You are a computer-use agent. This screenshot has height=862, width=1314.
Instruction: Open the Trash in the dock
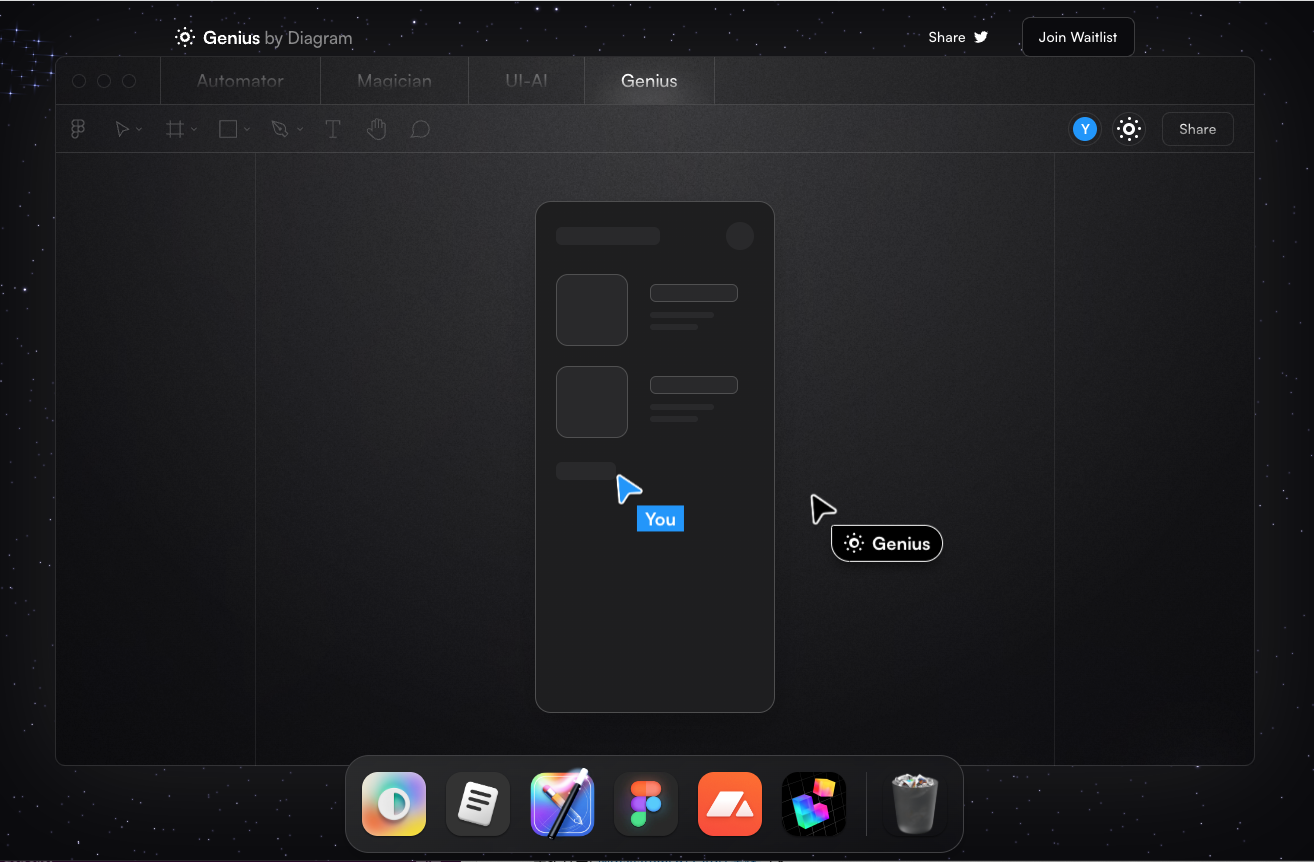913,804
